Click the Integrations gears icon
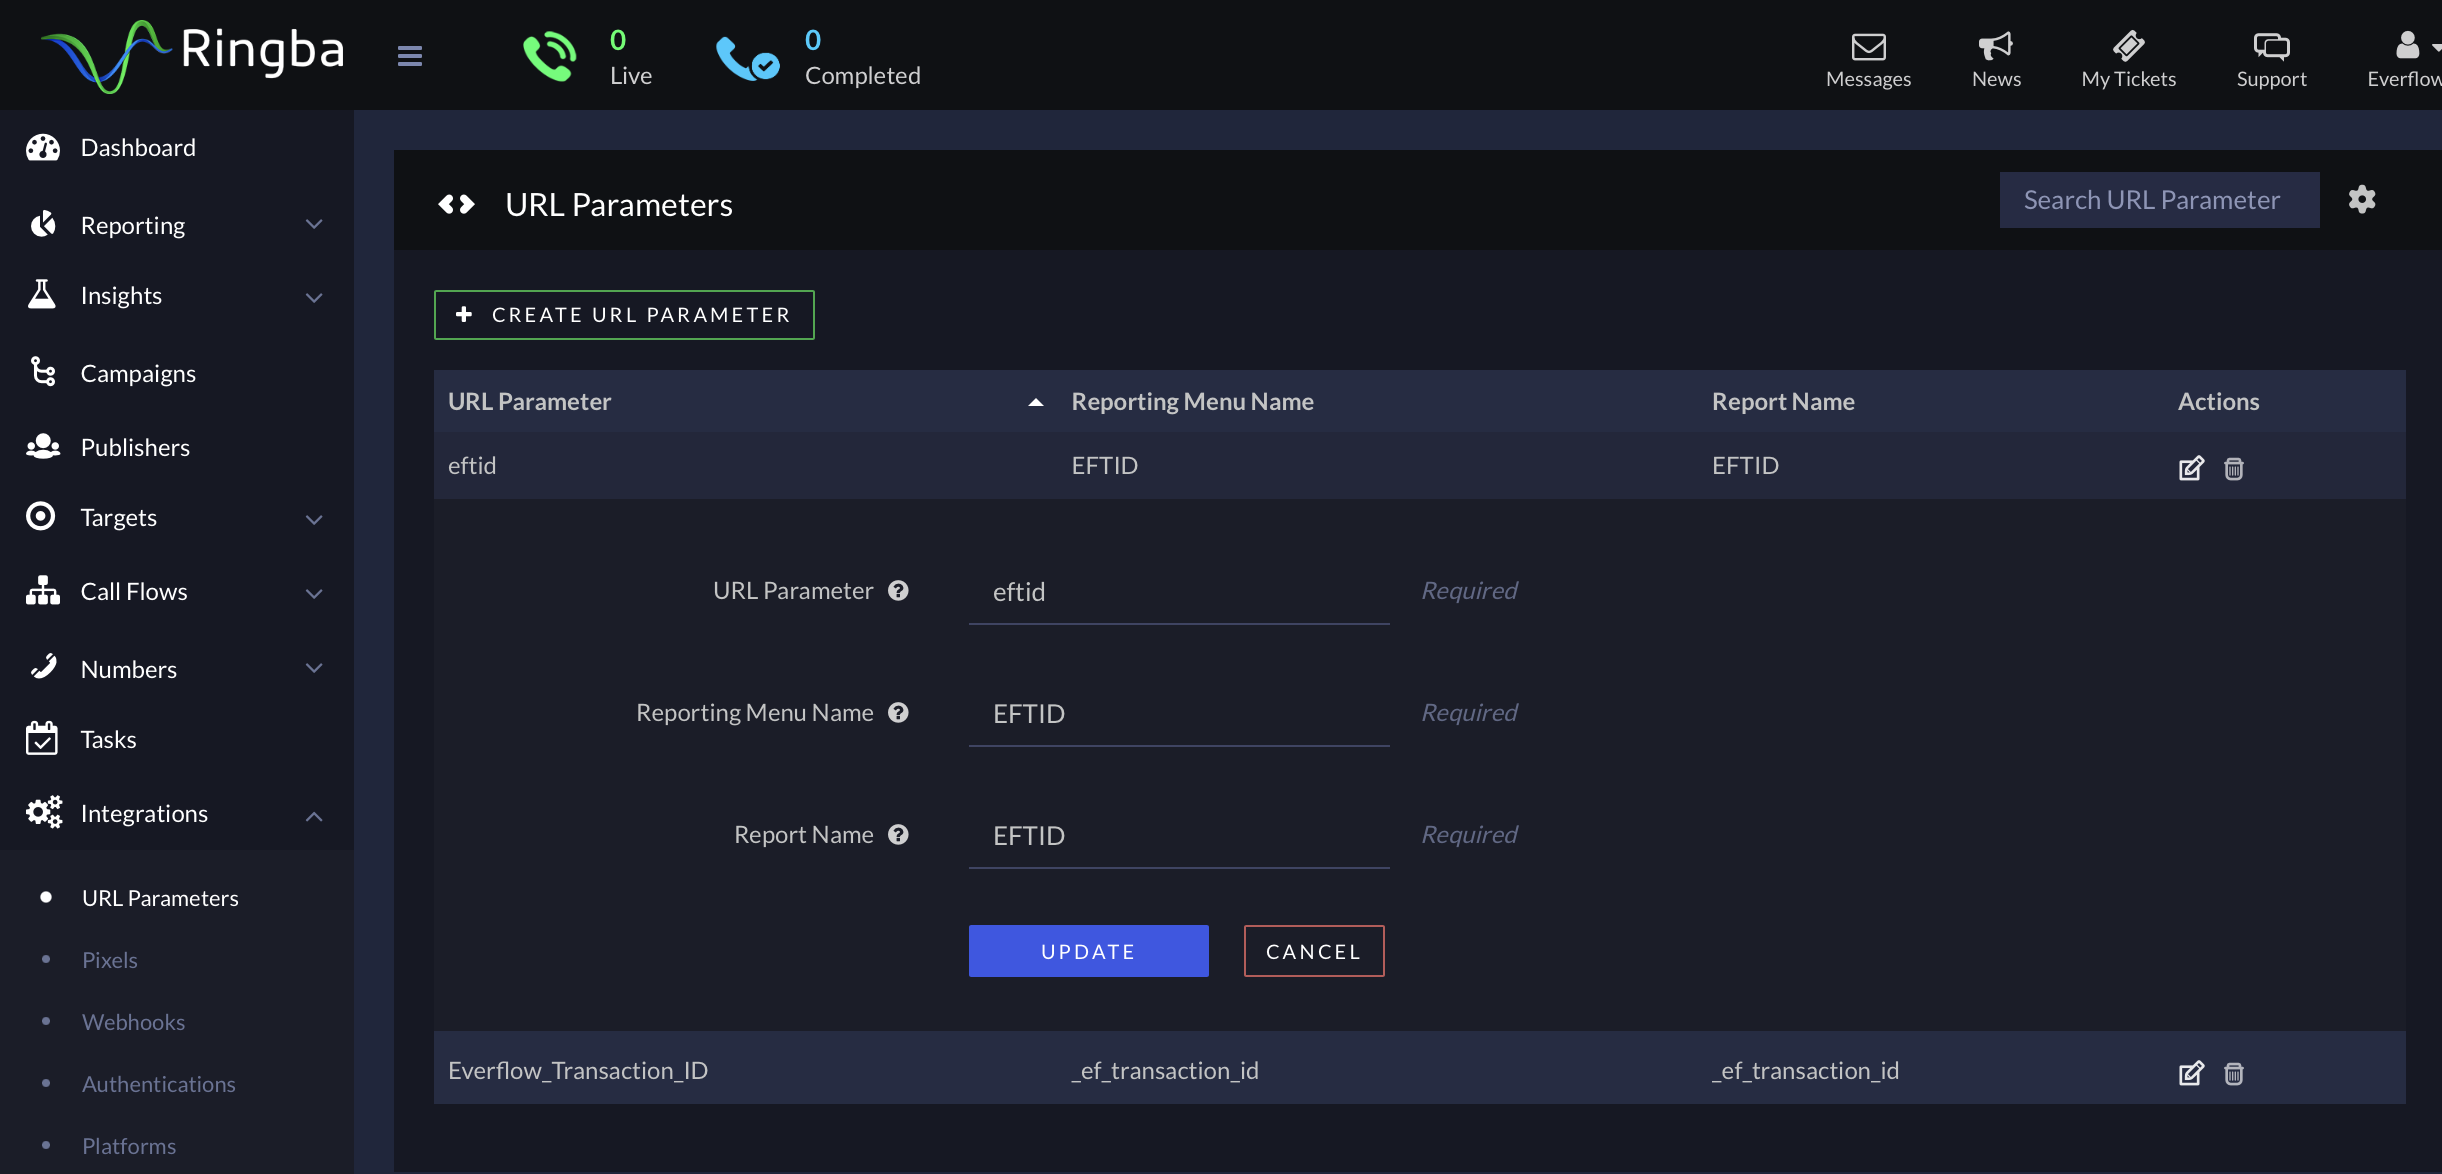 coord(44,812)
